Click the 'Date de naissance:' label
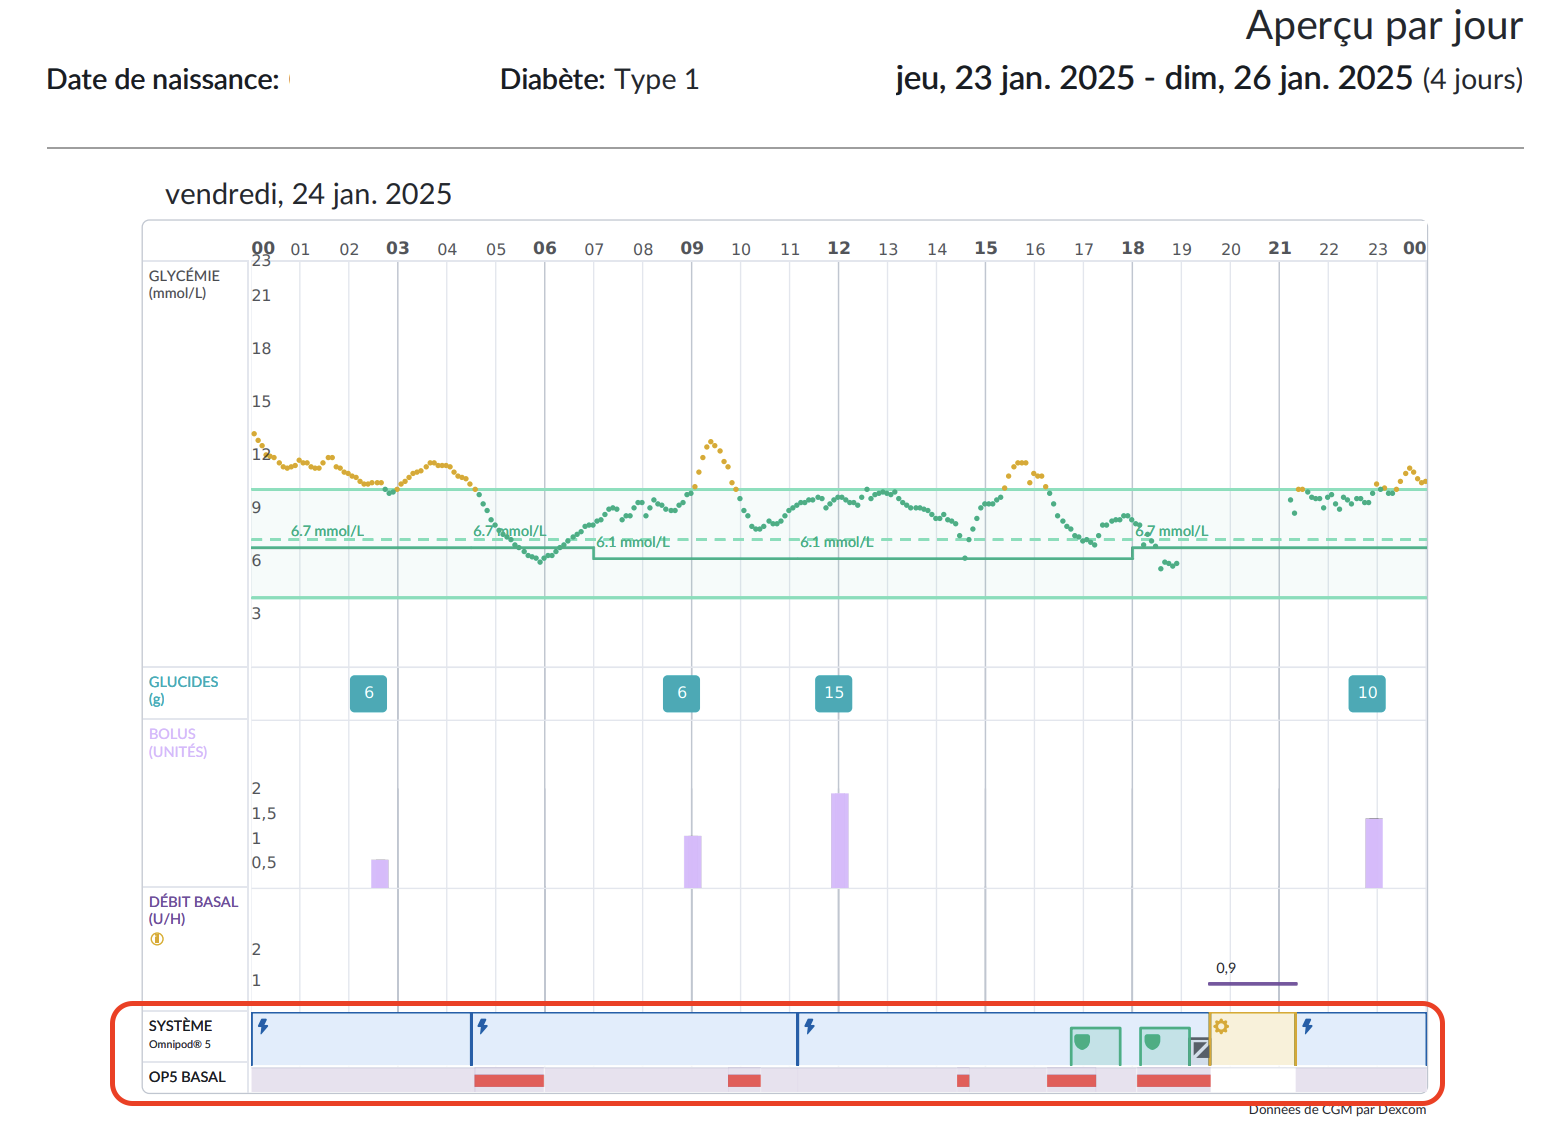Image resolution: width=1564 pixels, height=1128 pixels. [163, 80]
